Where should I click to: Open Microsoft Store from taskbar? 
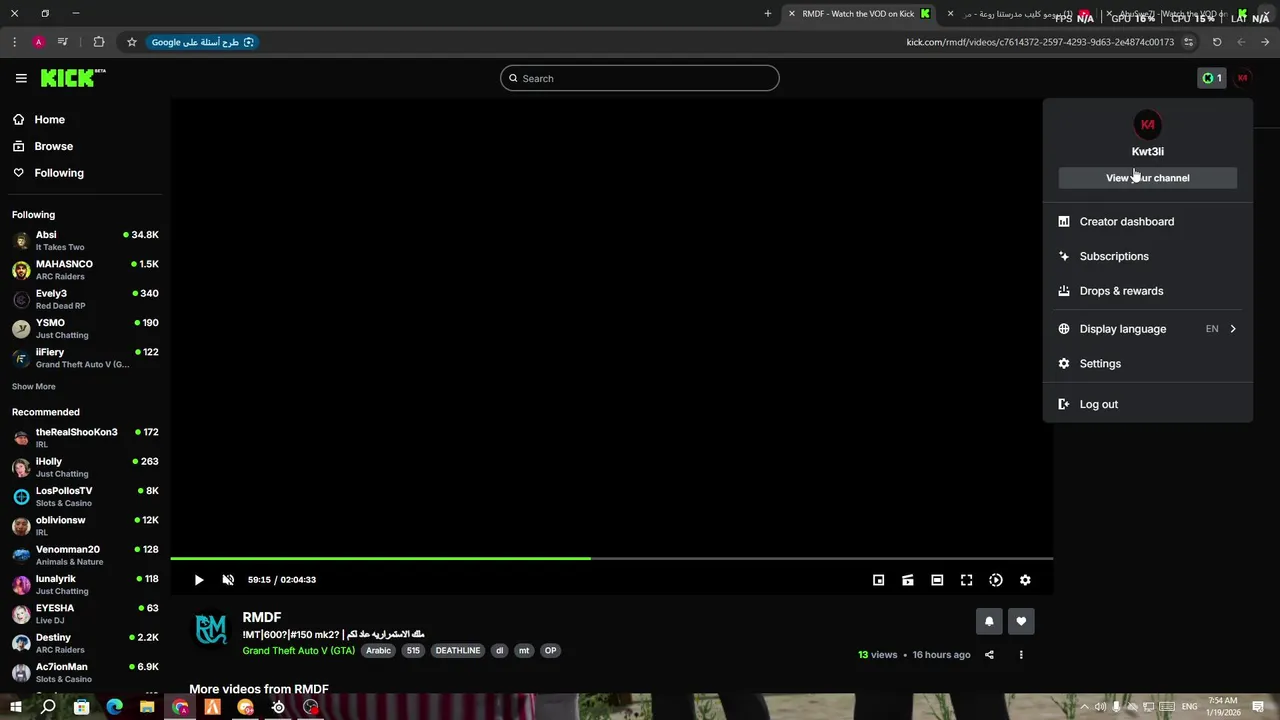[x=81, y=707]
